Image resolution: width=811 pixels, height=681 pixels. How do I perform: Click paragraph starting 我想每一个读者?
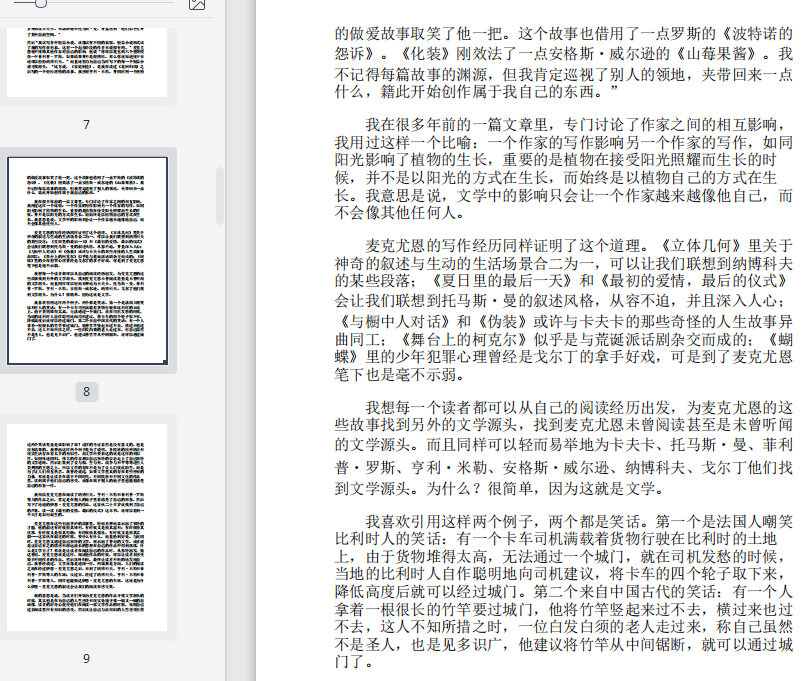563,448
